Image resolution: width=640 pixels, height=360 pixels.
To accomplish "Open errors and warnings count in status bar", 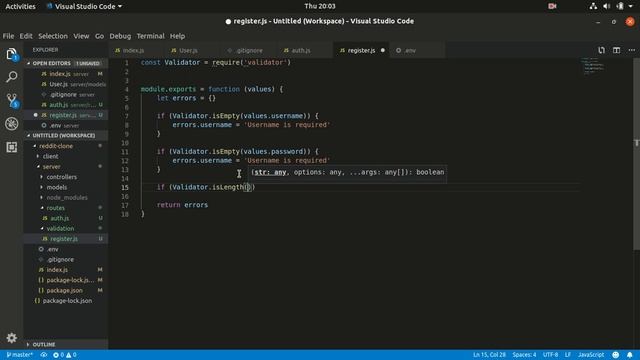I will coord(64,355).
